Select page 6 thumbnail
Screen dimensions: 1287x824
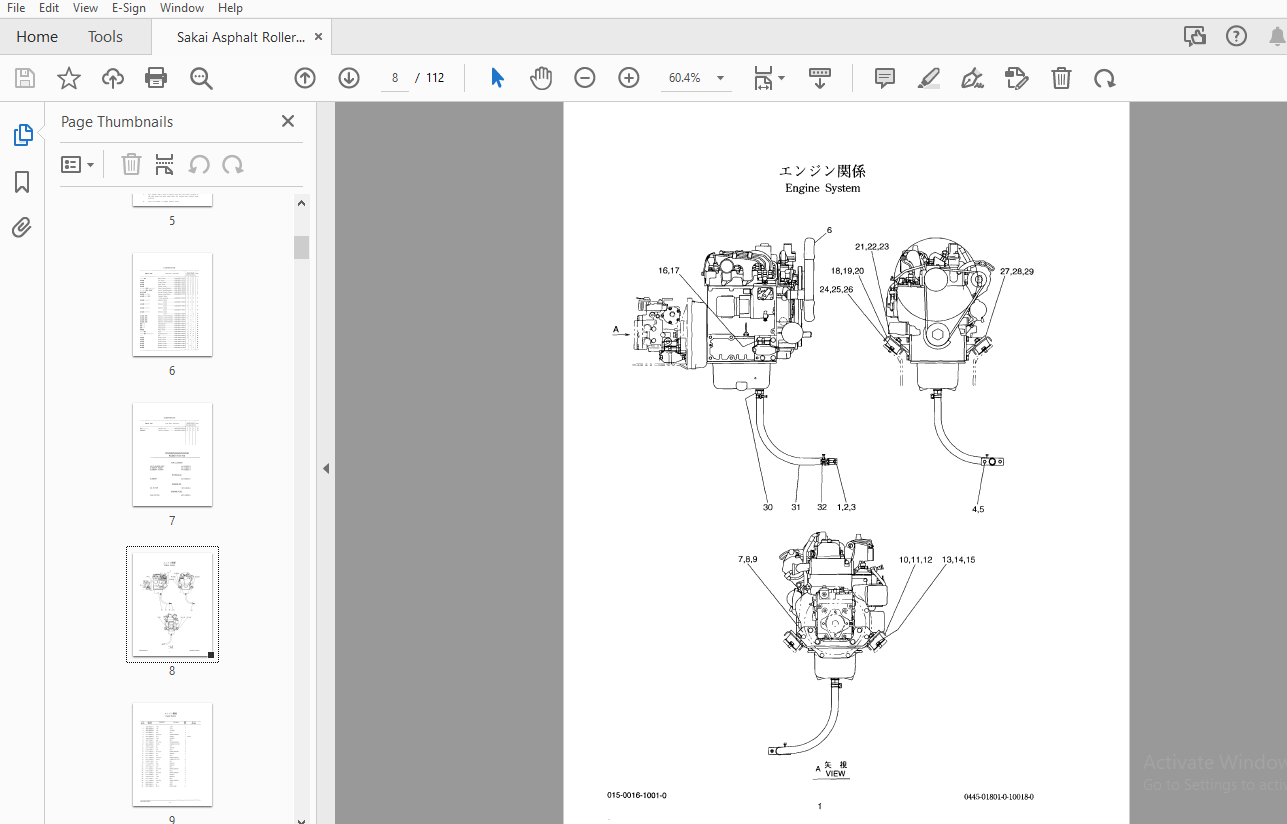[x=172, y=304]
